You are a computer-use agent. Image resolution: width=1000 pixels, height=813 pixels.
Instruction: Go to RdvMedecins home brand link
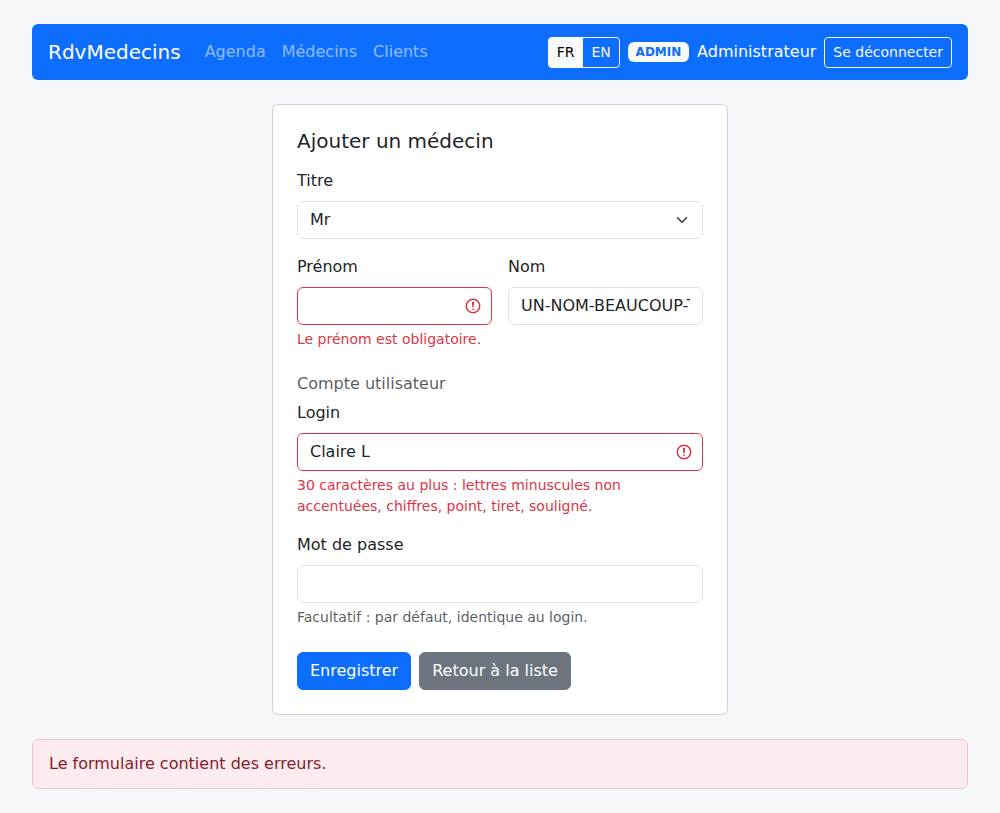[x=115, y=52]
